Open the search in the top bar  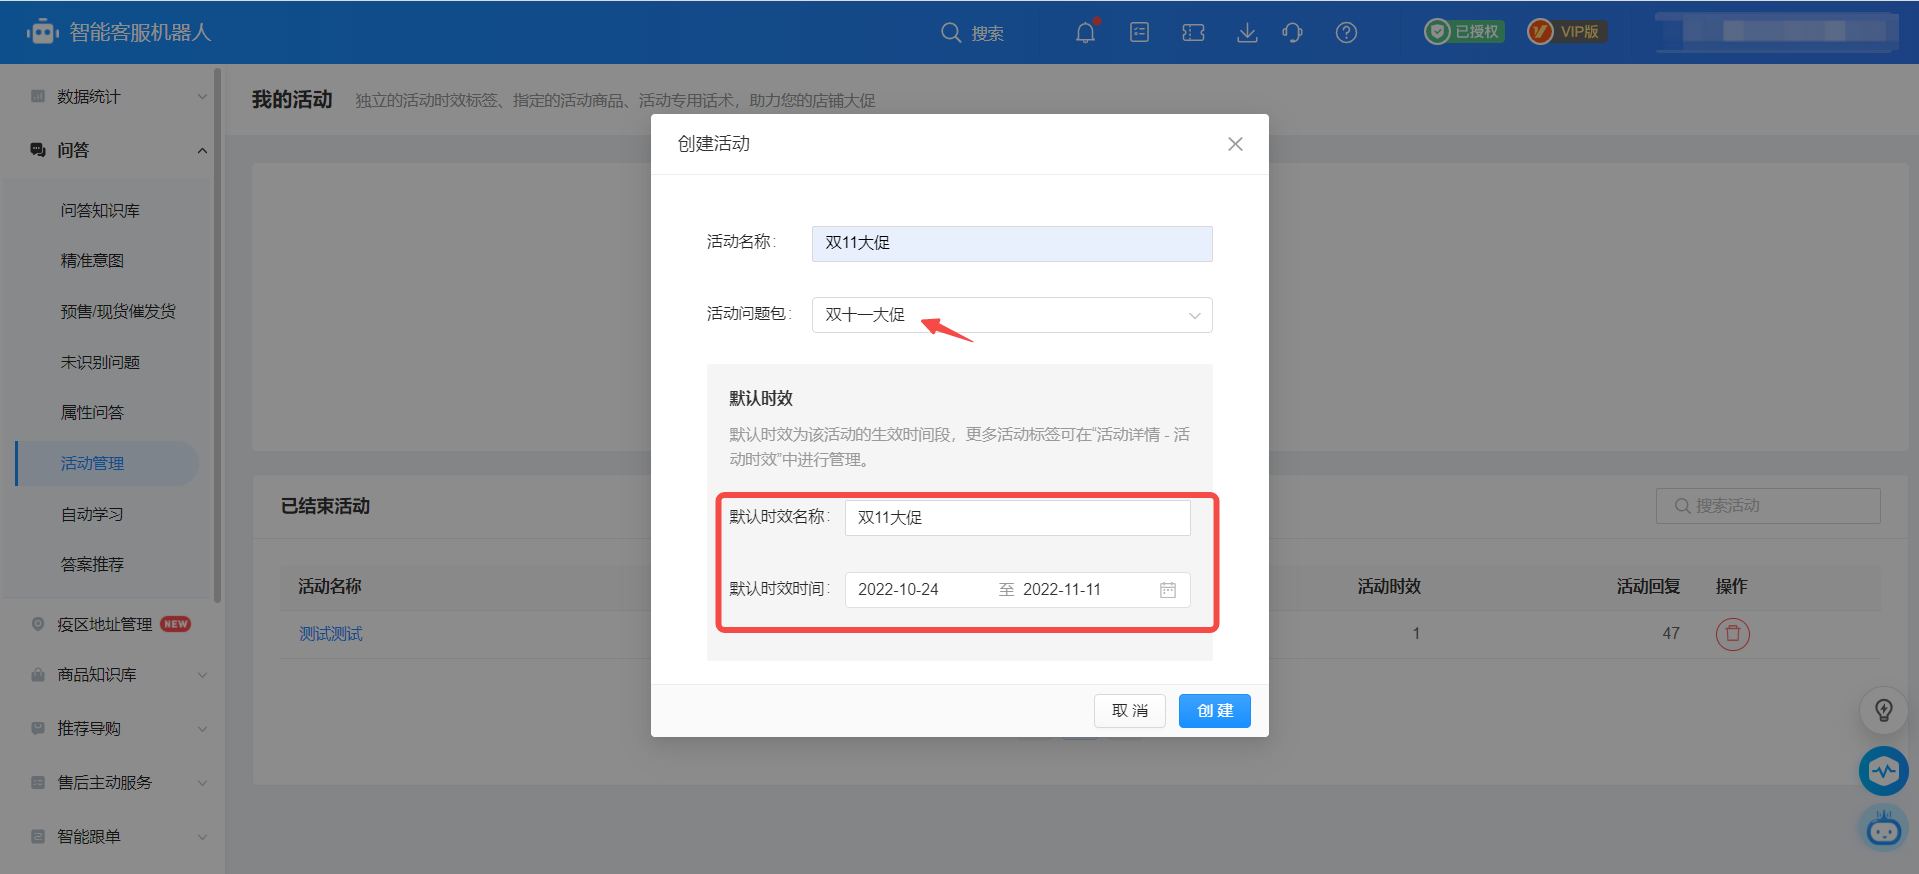tap(972, 33)
